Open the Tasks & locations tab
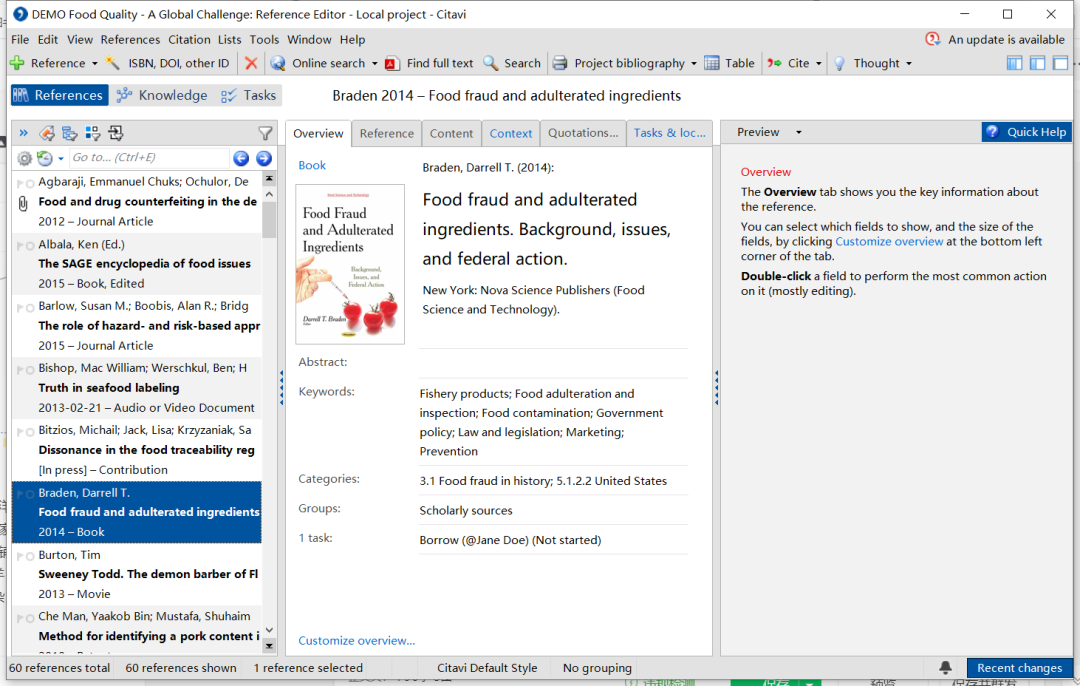Viewport: 1080px width, 686px height. (669, 134)
